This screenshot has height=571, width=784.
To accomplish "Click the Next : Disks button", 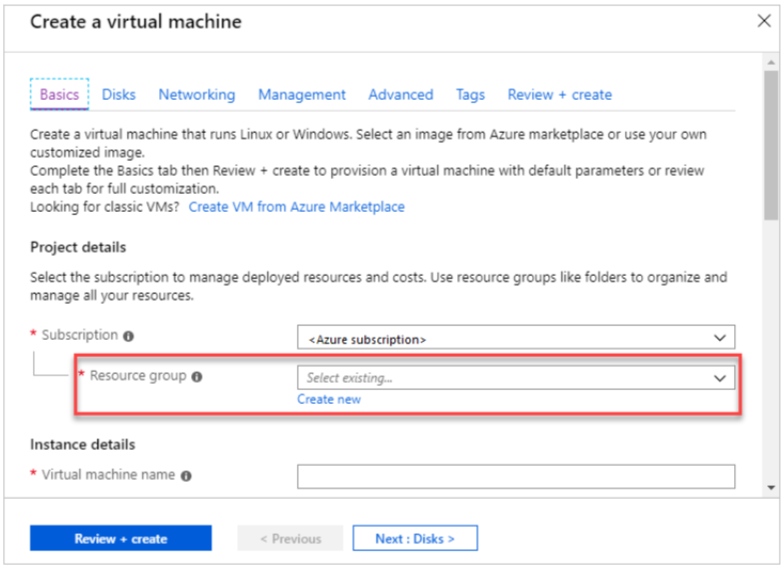I will point(415,538).
